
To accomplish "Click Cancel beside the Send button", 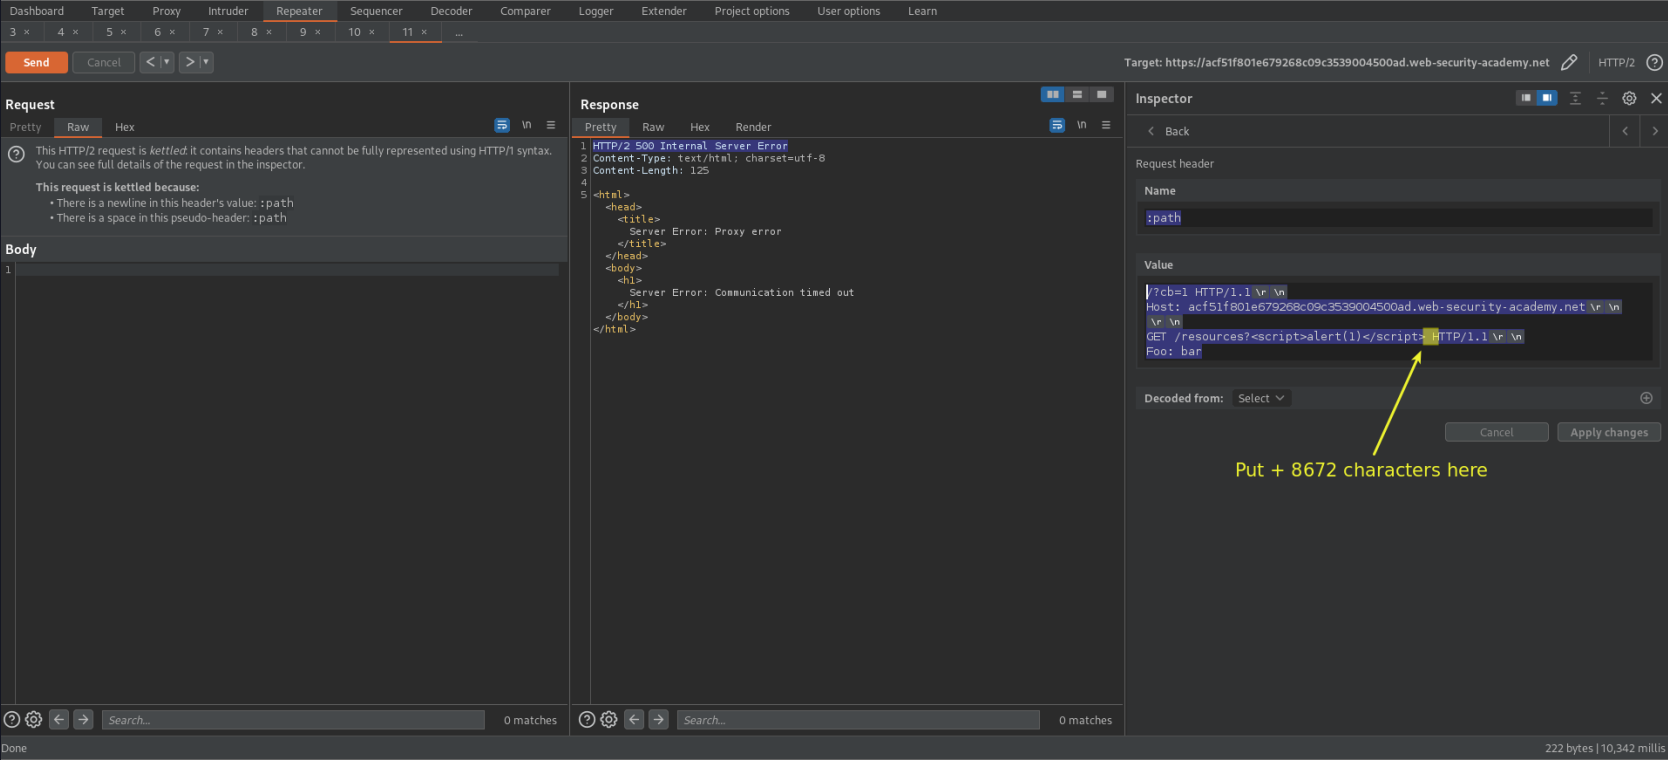I will click(104, 62).
